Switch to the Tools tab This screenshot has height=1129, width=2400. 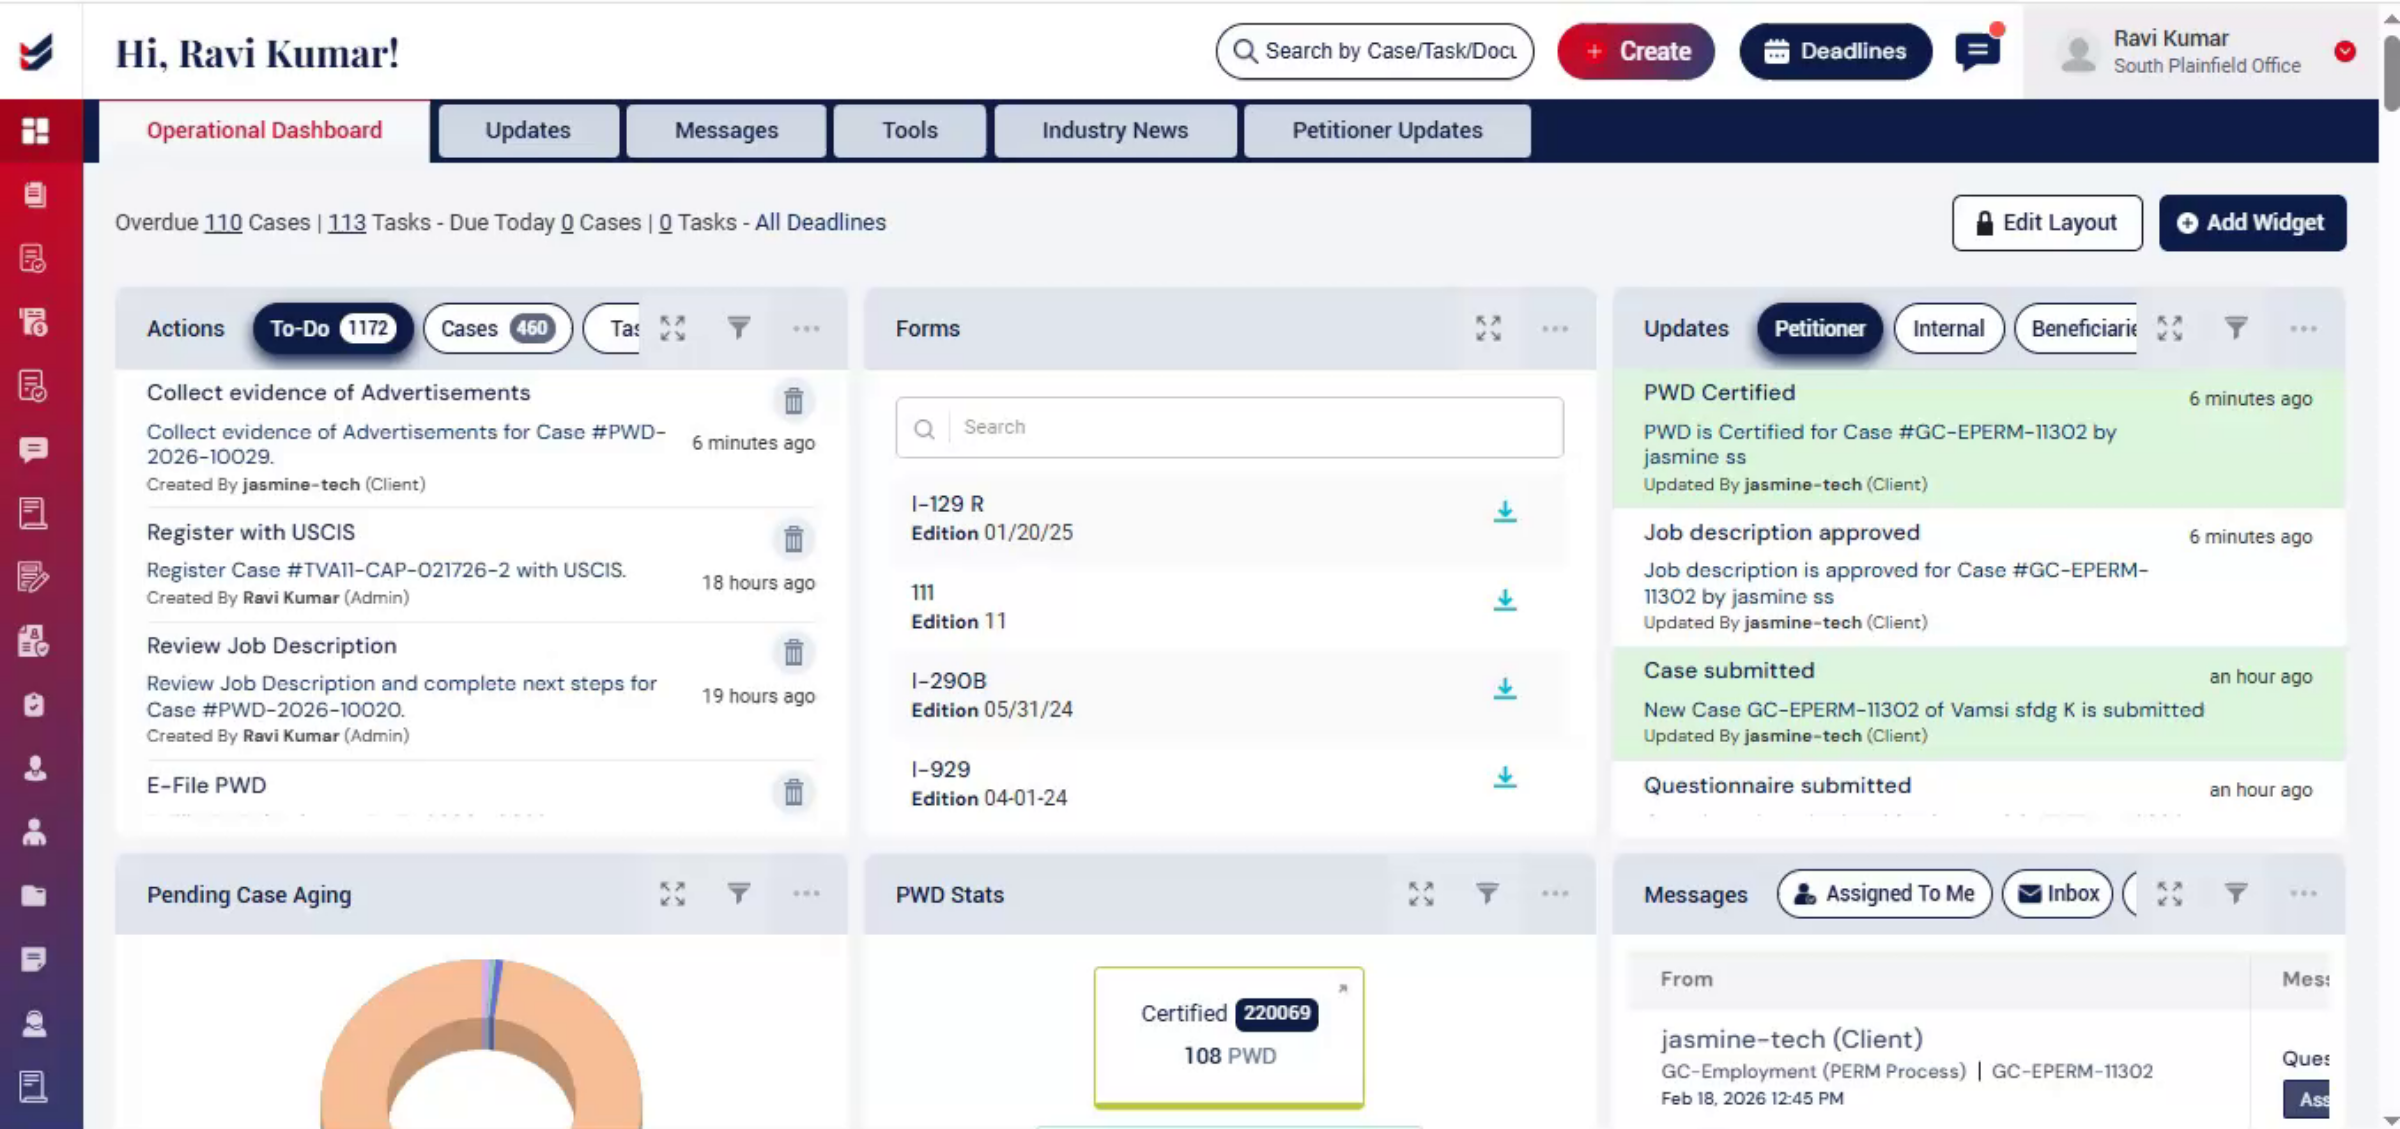(909, 130)
